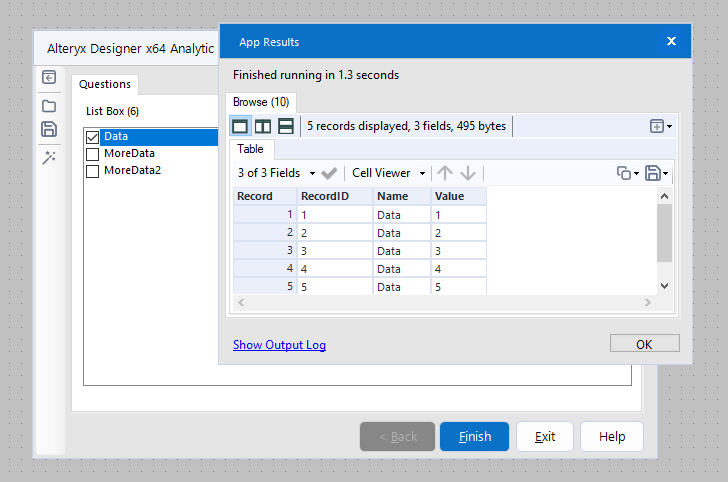This screenshot has height=482, width=728.
Task: Check the MoreData checkbox
Action: (x=93, y=154)
